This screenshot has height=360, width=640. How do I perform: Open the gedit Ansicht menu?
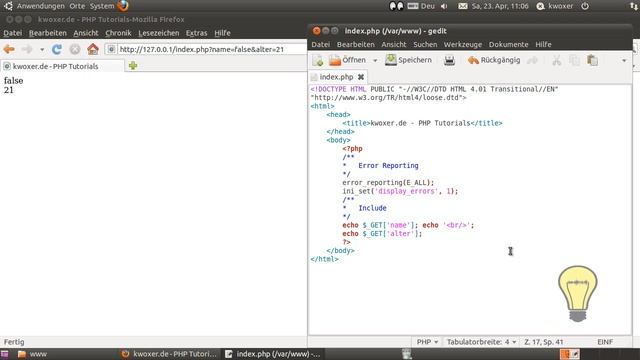point(394,44)
